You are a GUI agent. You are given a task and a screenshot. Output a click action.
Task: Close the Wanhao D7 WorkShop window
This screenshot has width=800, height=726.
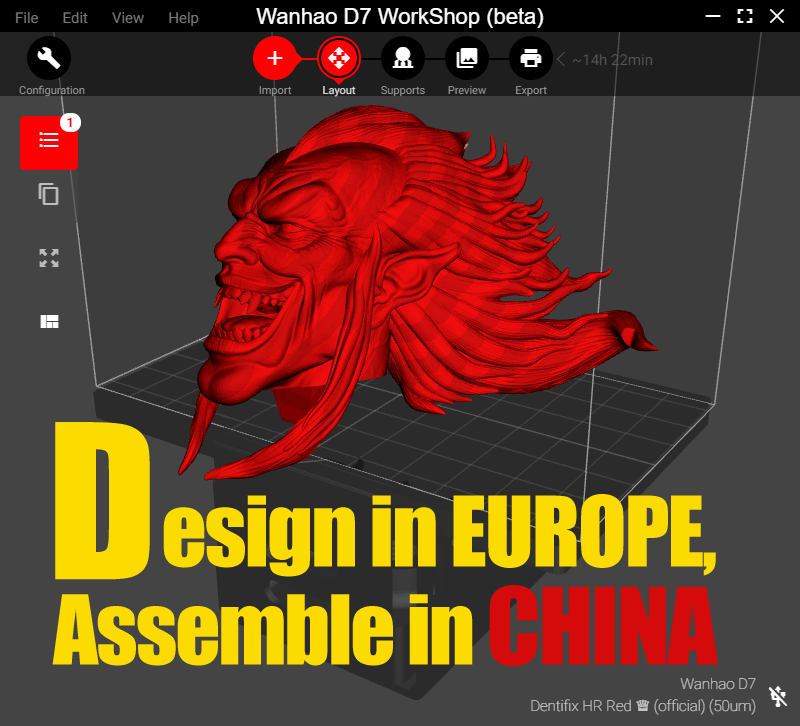click(x=777, y=16)
